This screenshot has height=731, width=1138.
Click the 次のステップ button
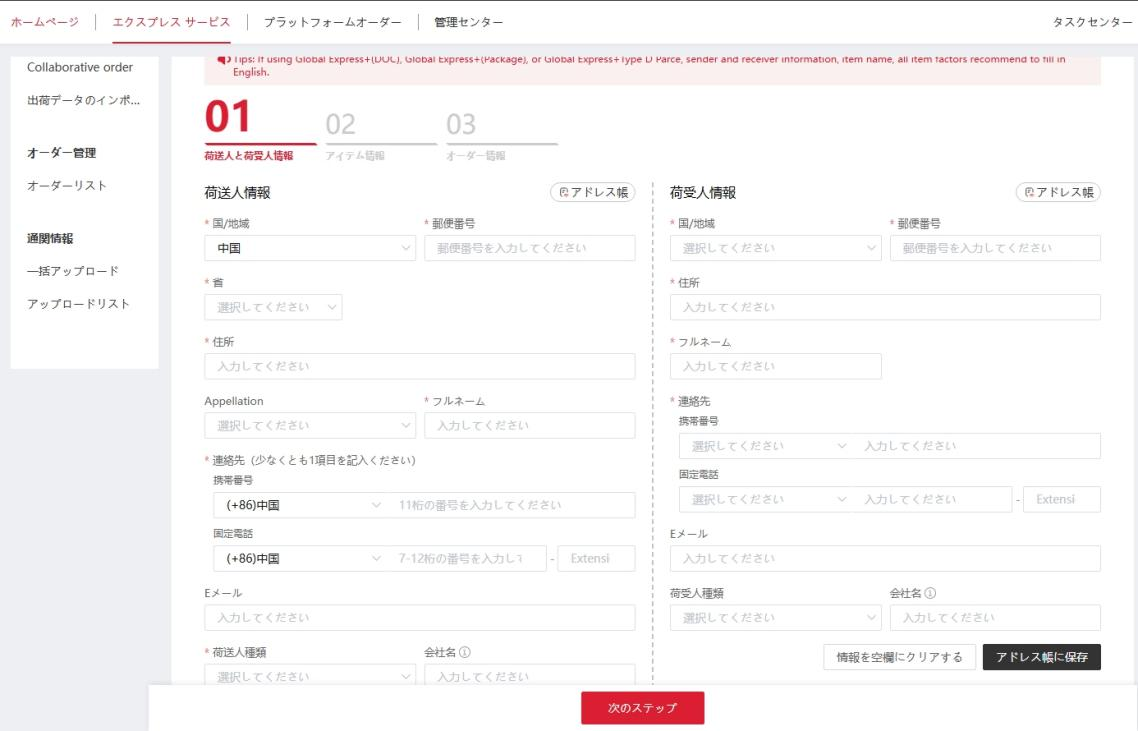tap(643, 707)
